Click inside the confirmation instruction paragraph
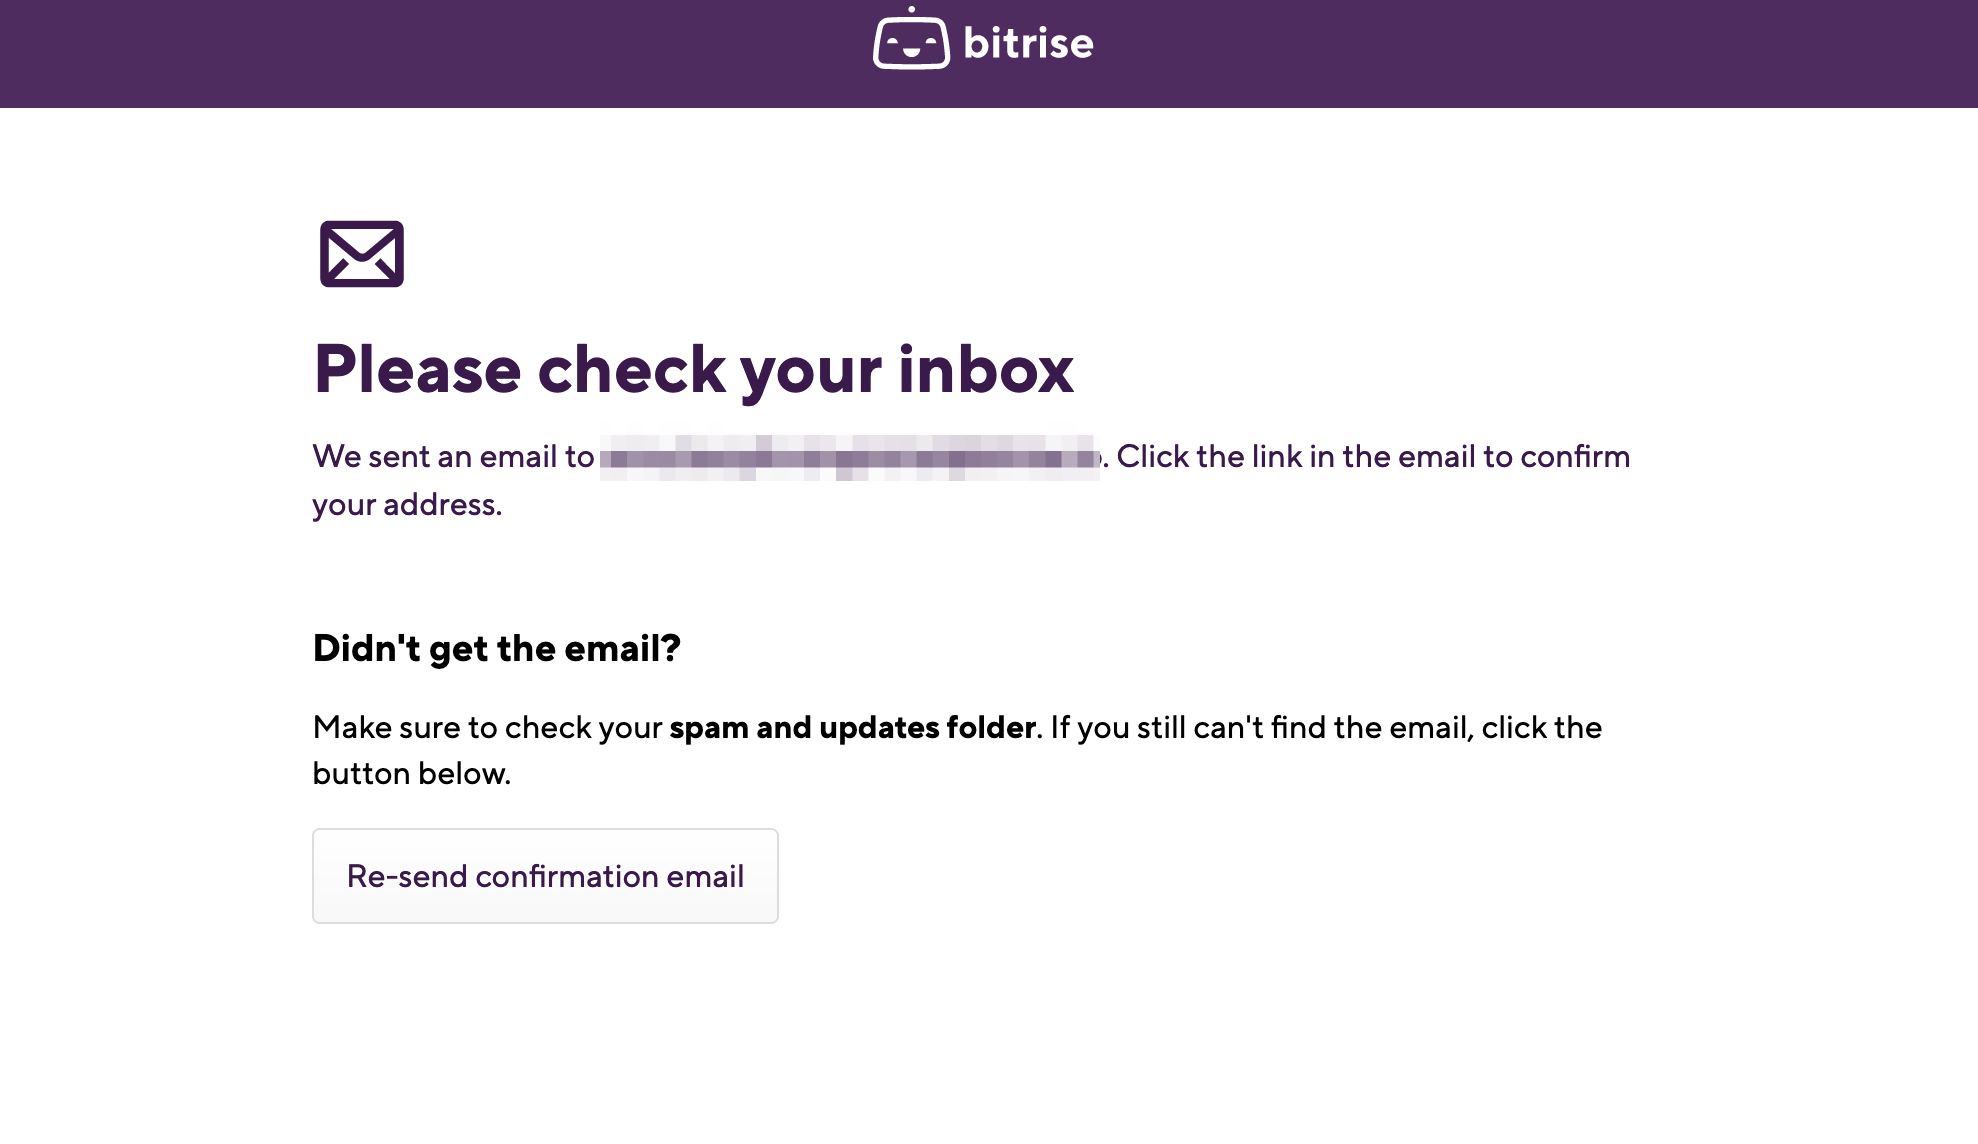This screenshot has width=1978, height=1144. [x=900, y=480]
